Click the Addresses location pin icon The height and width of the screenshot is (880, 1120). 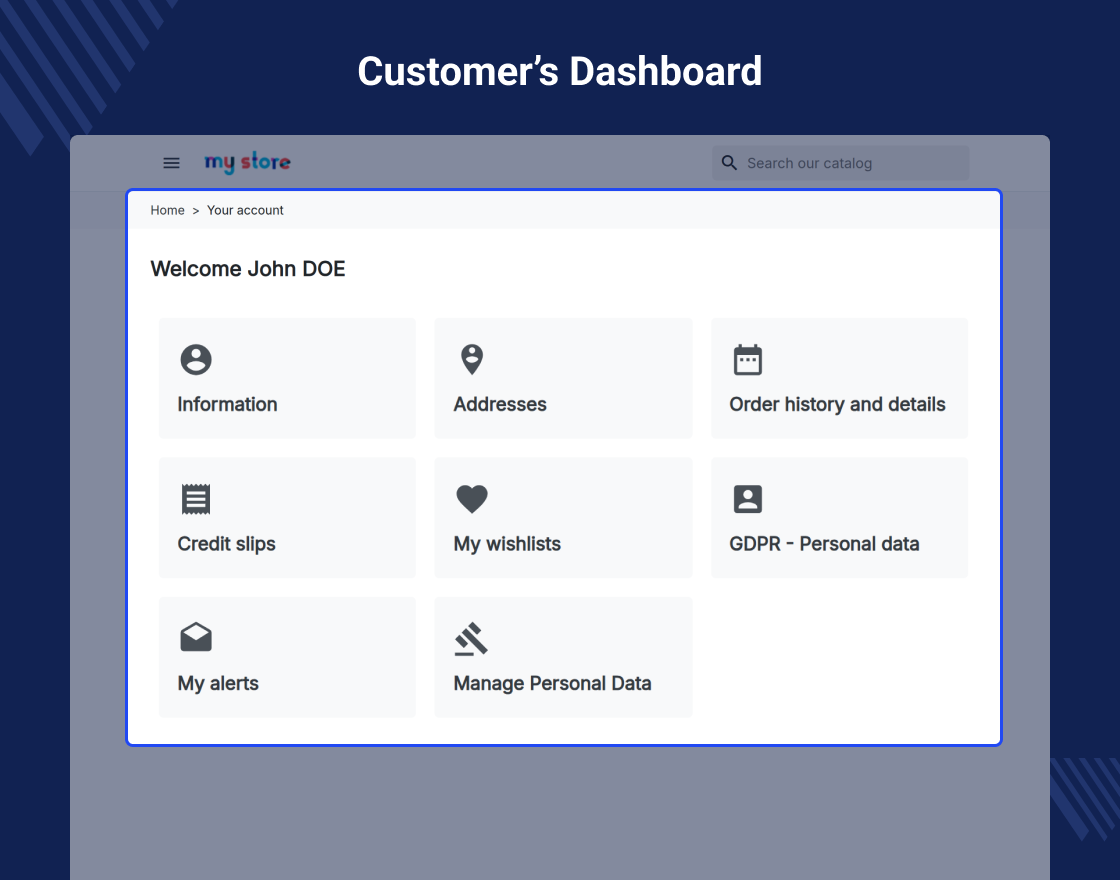472,359
